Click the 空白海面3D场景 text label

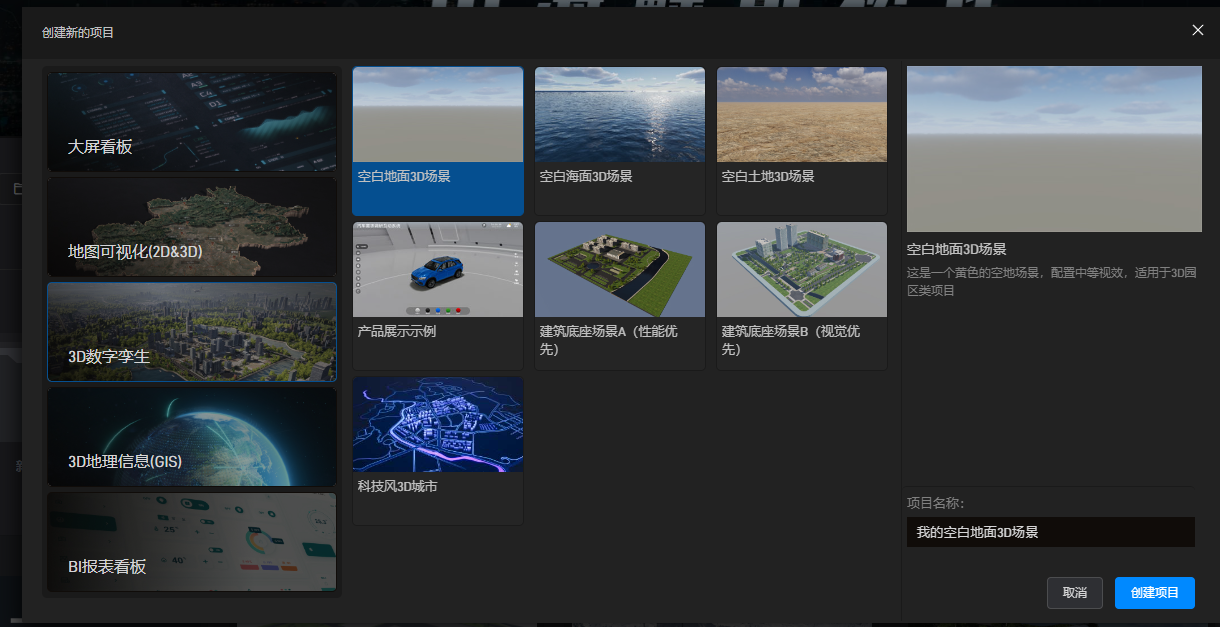pos(586,176)
